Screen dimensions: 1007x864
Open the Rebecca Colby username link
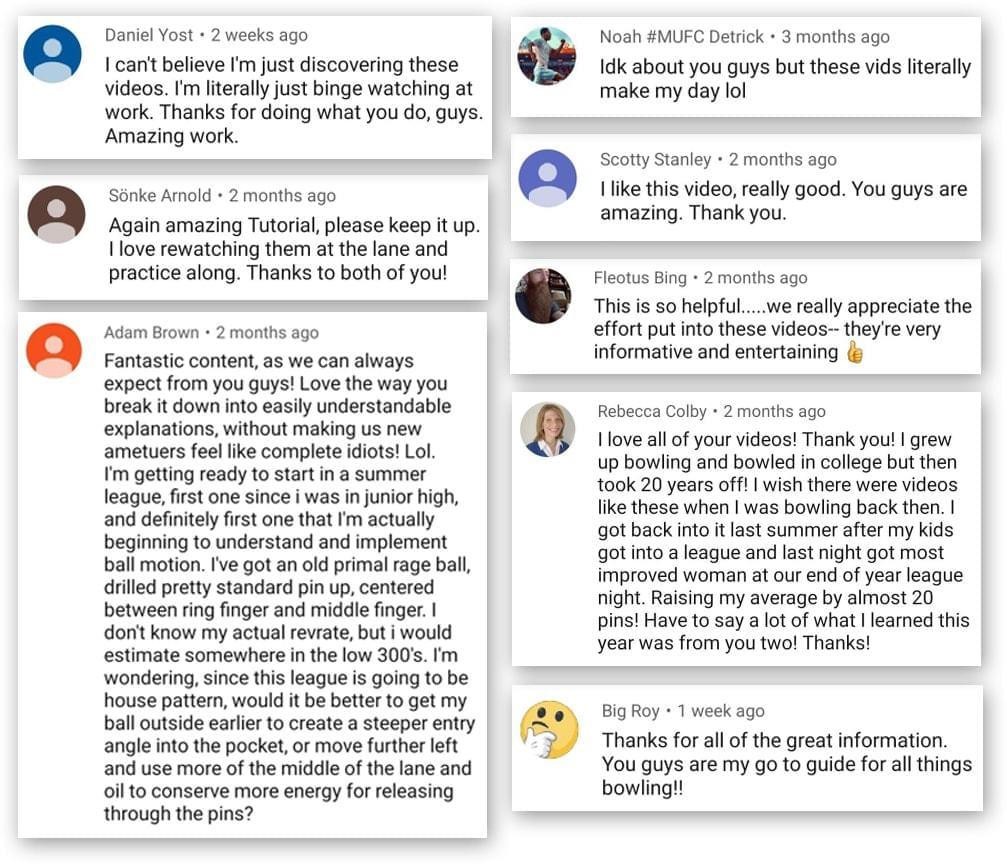coord(652,411)
